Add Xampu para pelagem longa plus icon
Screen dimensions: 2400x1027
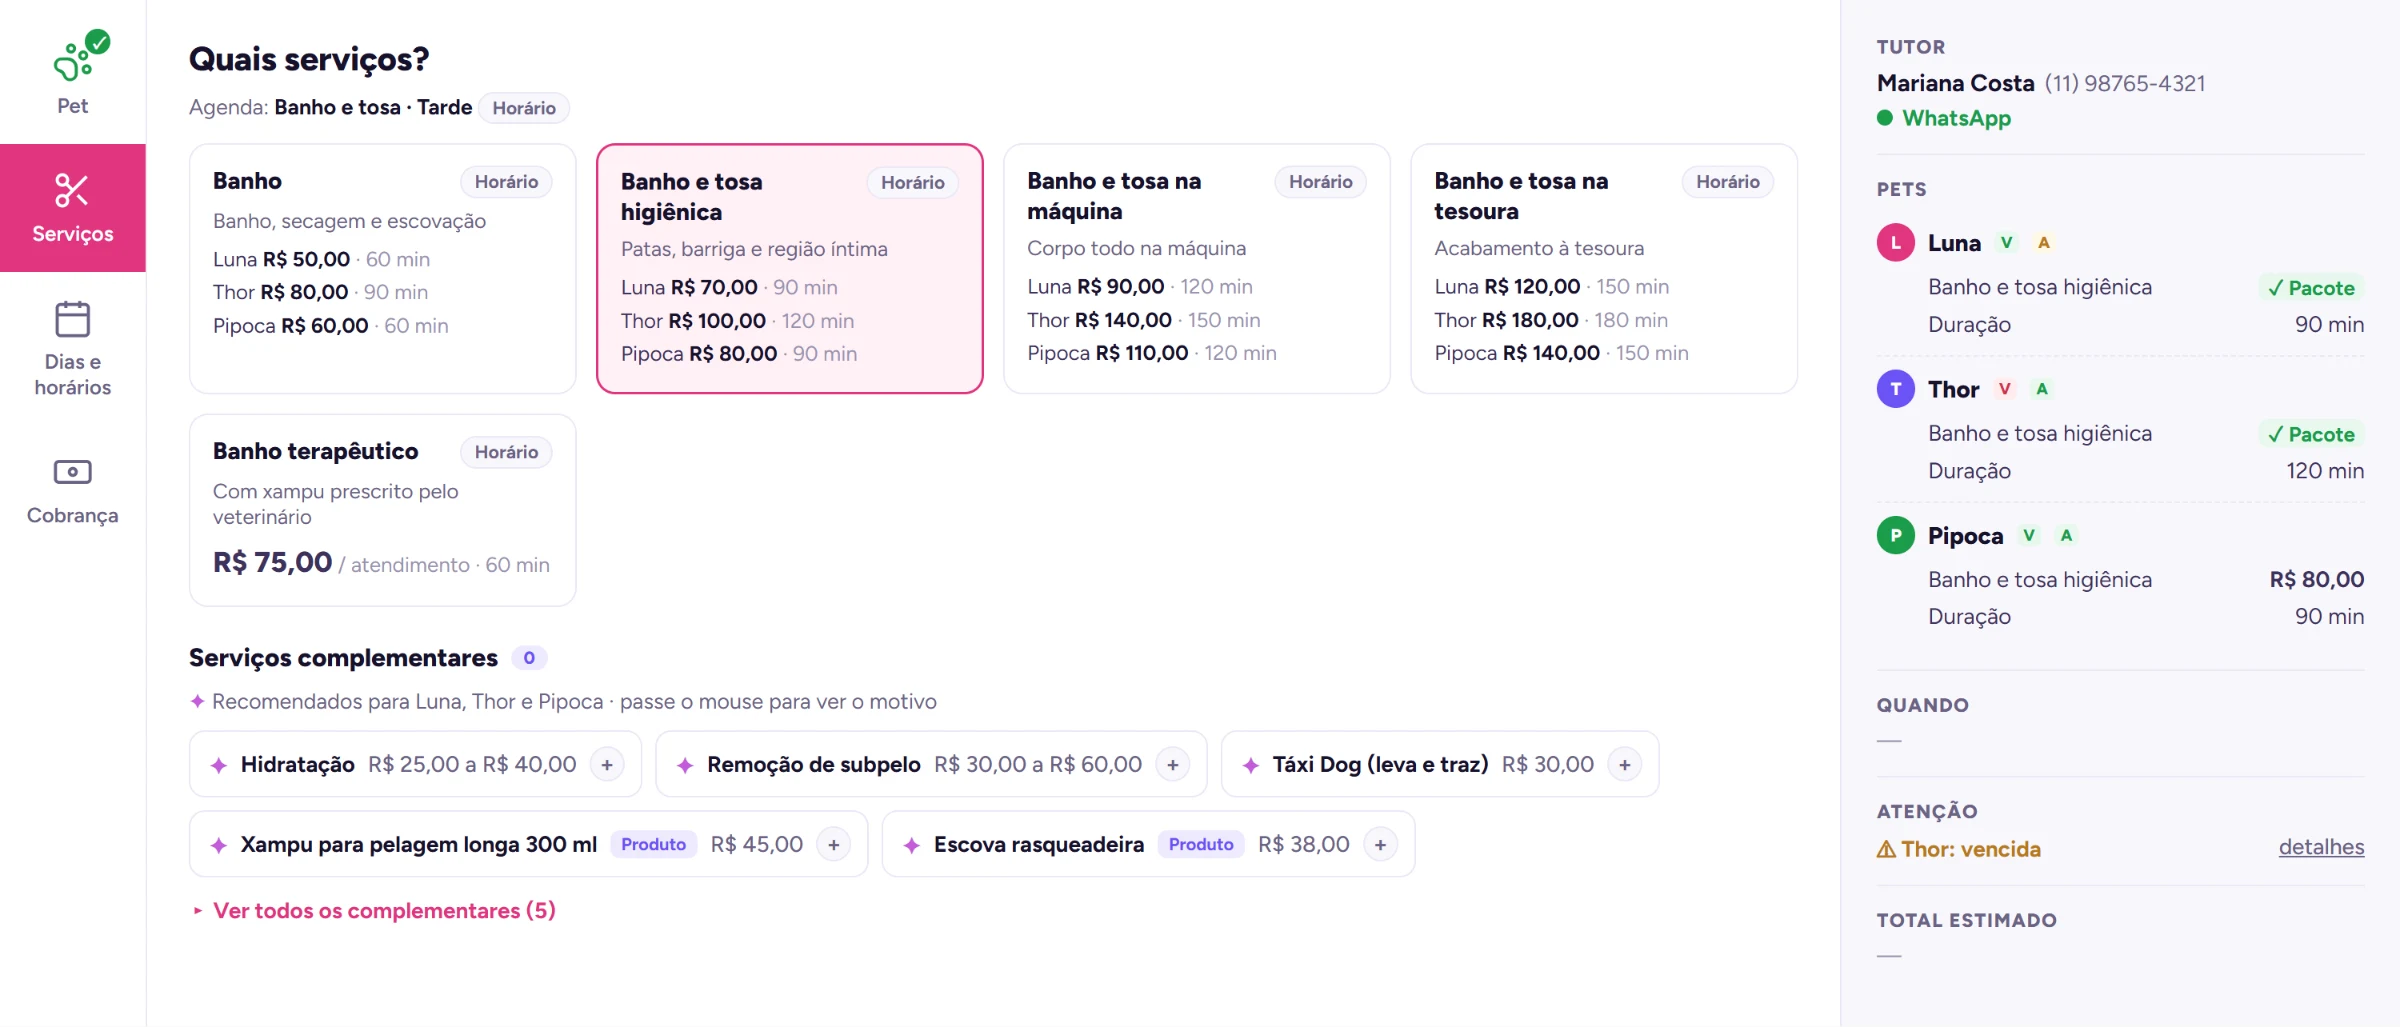(x=834, y=844)
